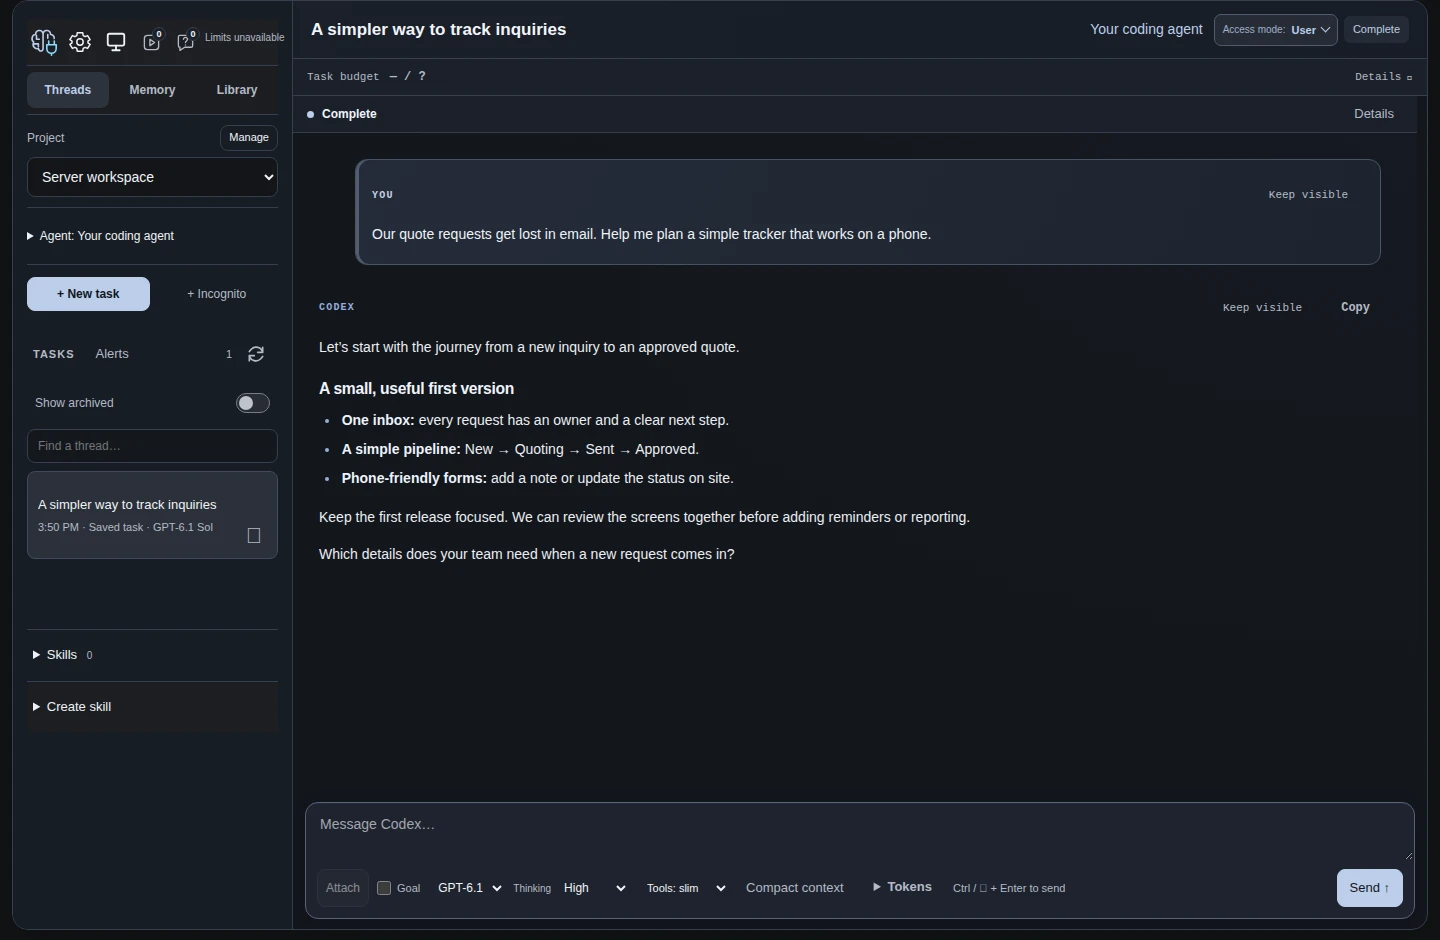Open the Tools: slim dropdown

[686, 888]
